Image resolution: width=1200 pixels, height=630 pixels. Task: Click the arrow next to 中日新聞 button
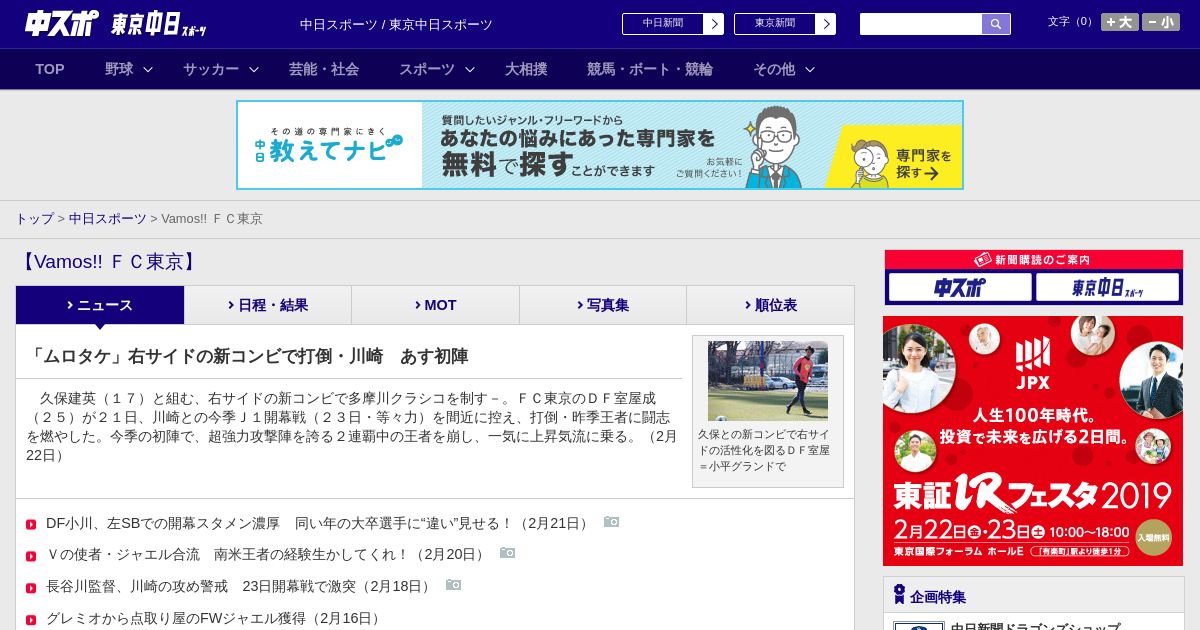[x=714, y=24]
